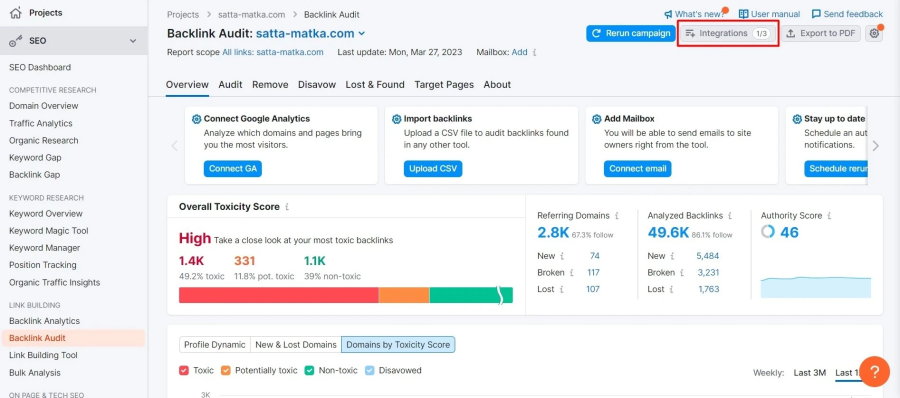
Task: Open the 331 potentially toxic count
Action: pyautogui.click(x=245, y=261)
